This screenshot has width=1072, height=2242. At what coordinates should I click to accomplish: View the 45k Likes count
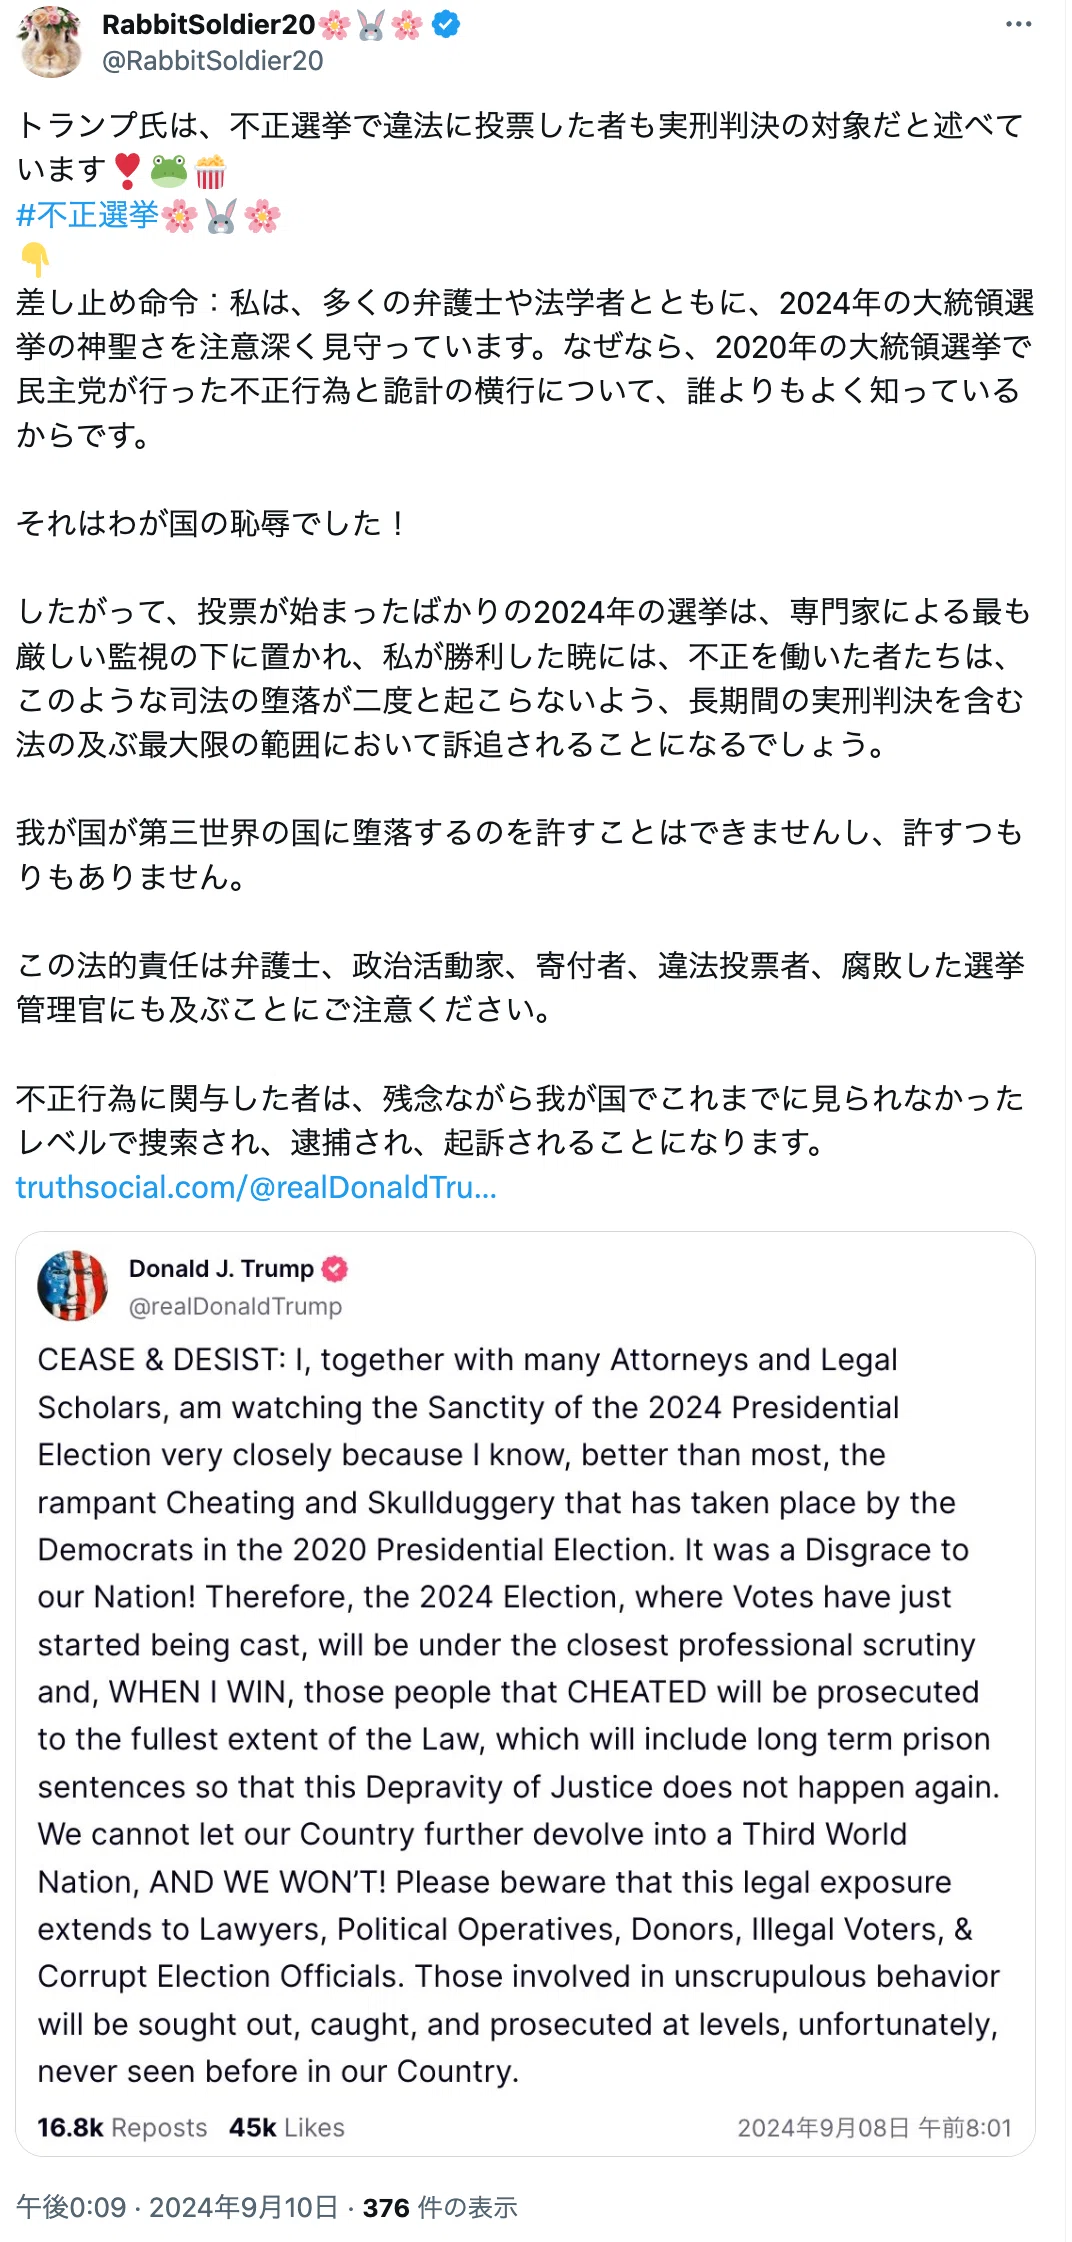point(287,2127)
